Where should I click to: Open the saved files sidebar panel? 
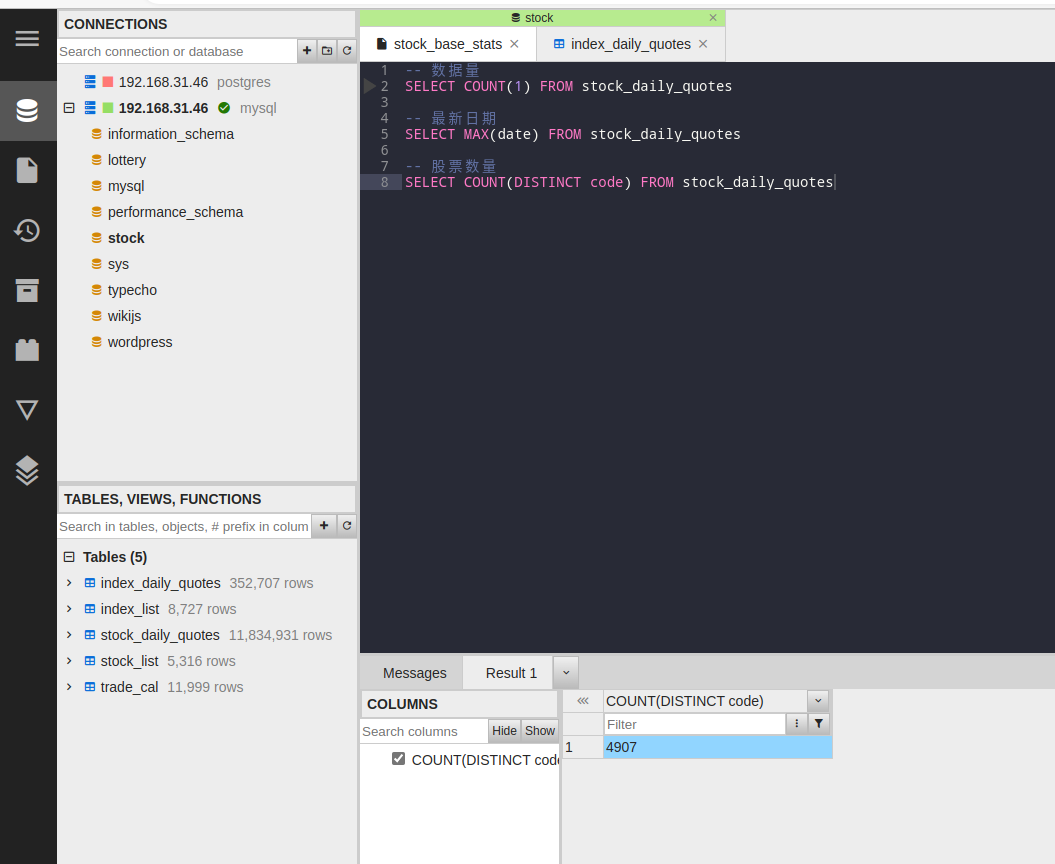click(27, 170)
